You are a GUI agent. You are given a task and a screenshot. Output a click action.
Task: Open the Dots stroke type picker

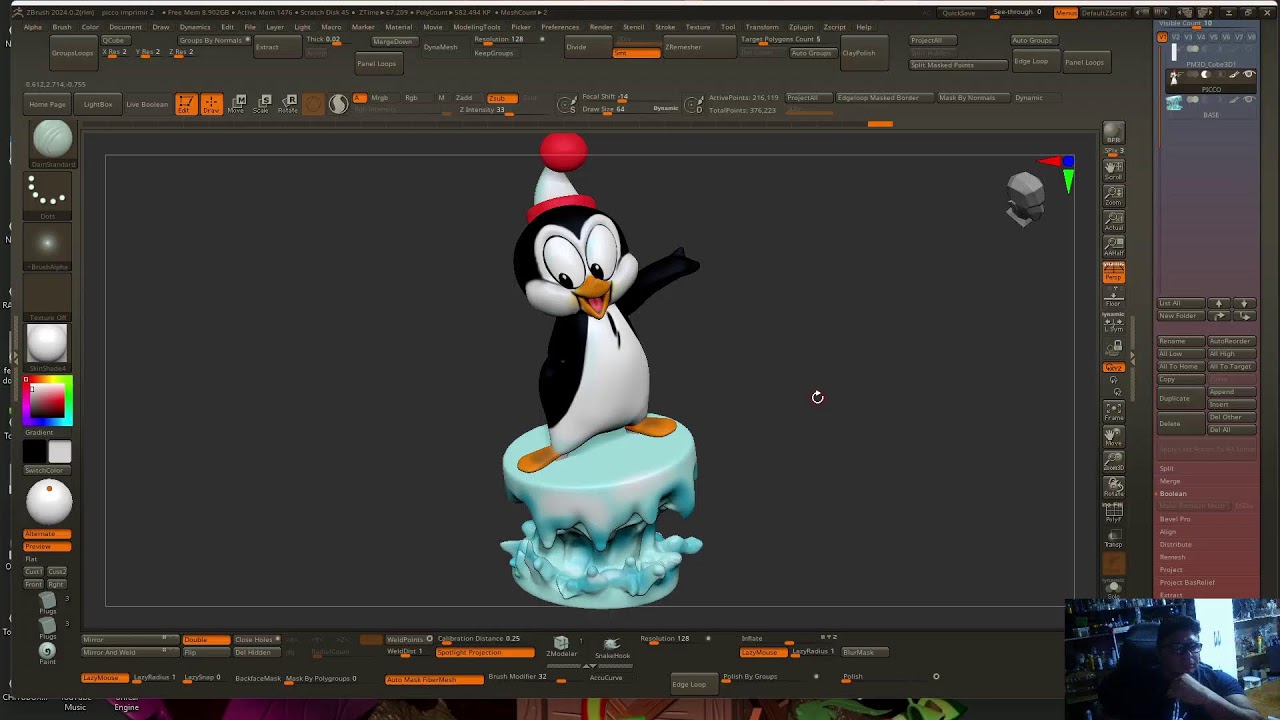pyautogui.click(x=47, y=196)
